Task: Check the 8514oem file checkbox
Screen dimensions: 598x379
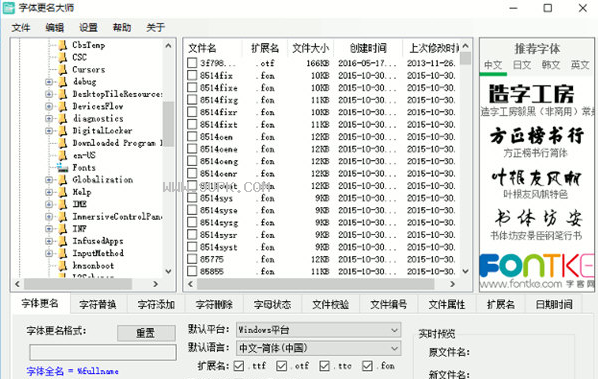Action: (192, 137)
